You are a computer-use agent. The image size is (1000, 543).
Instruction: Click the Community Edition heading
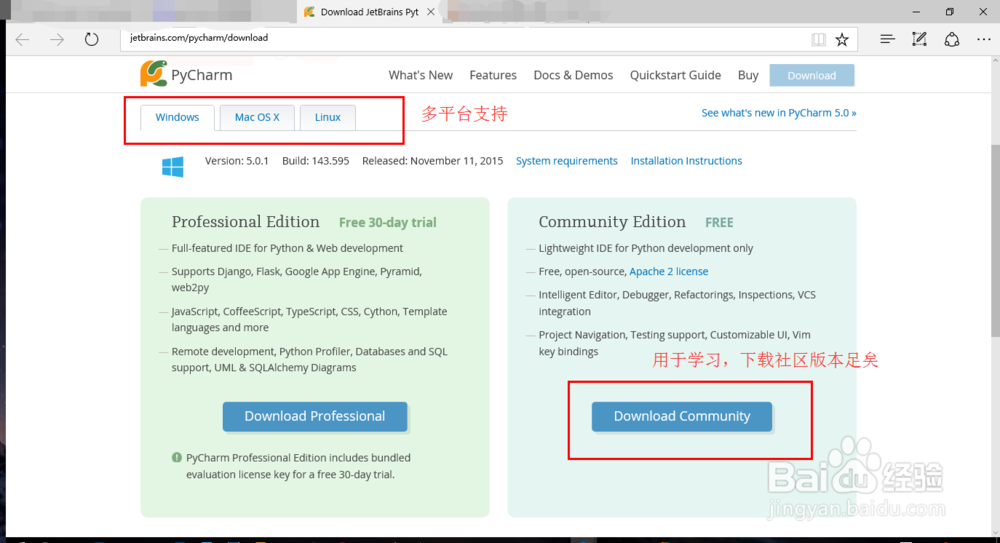612,221
